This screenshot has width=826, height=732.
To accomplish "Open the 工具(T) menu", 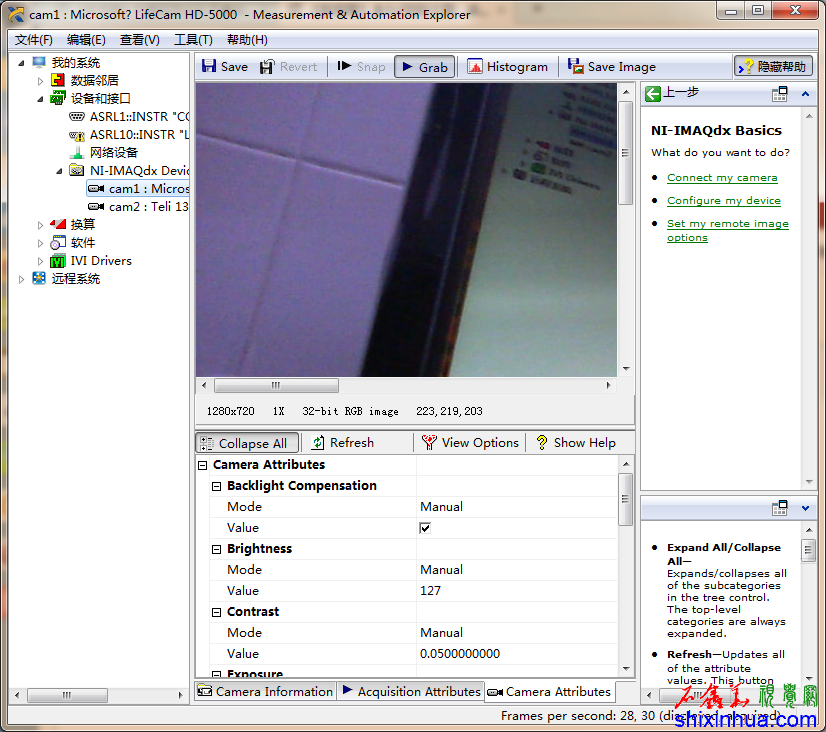I will point(193,40).
